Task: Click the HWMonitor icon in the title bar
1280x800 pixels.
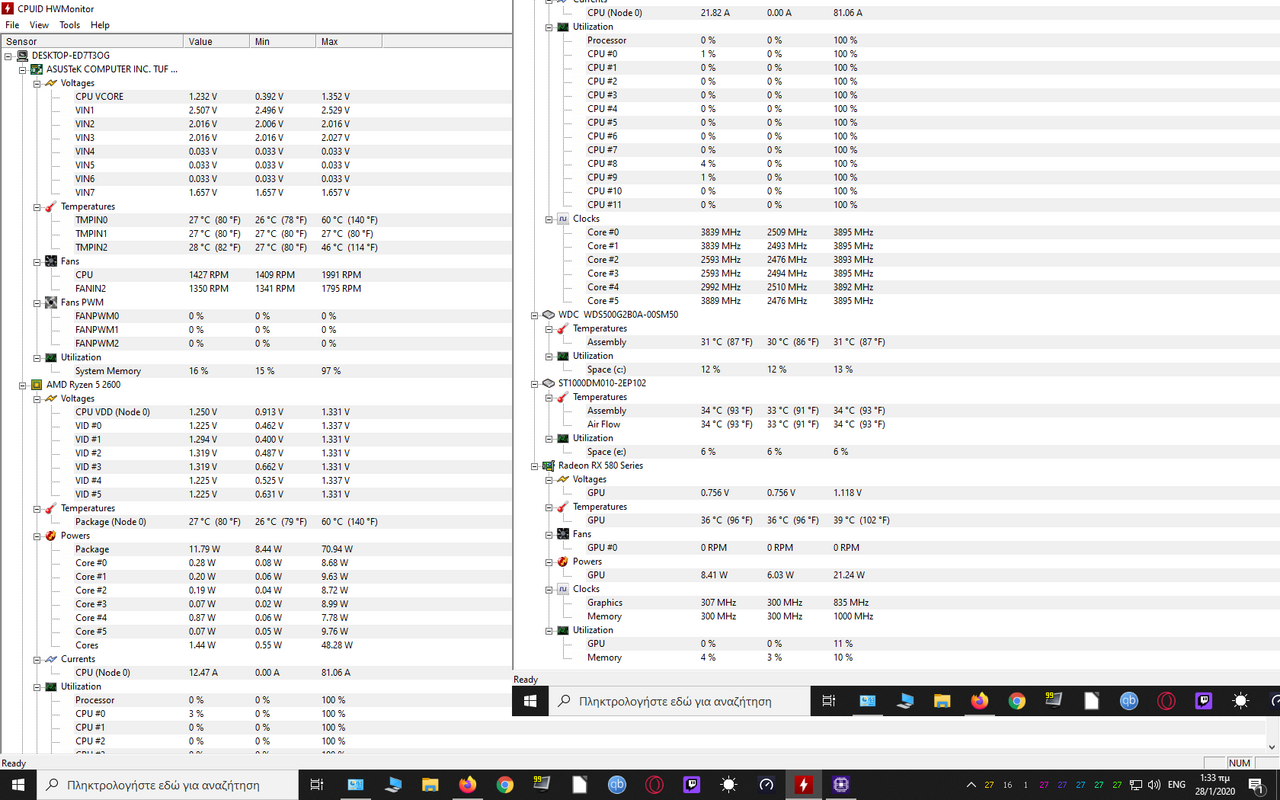Action: (8, 8)
